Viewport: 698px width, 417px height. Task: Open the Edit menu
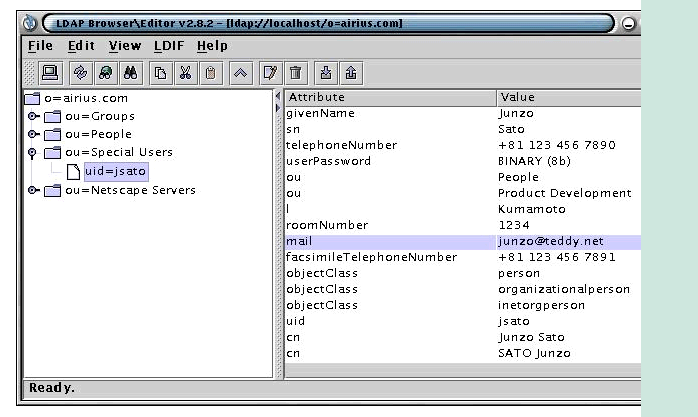tap(81, 46)
